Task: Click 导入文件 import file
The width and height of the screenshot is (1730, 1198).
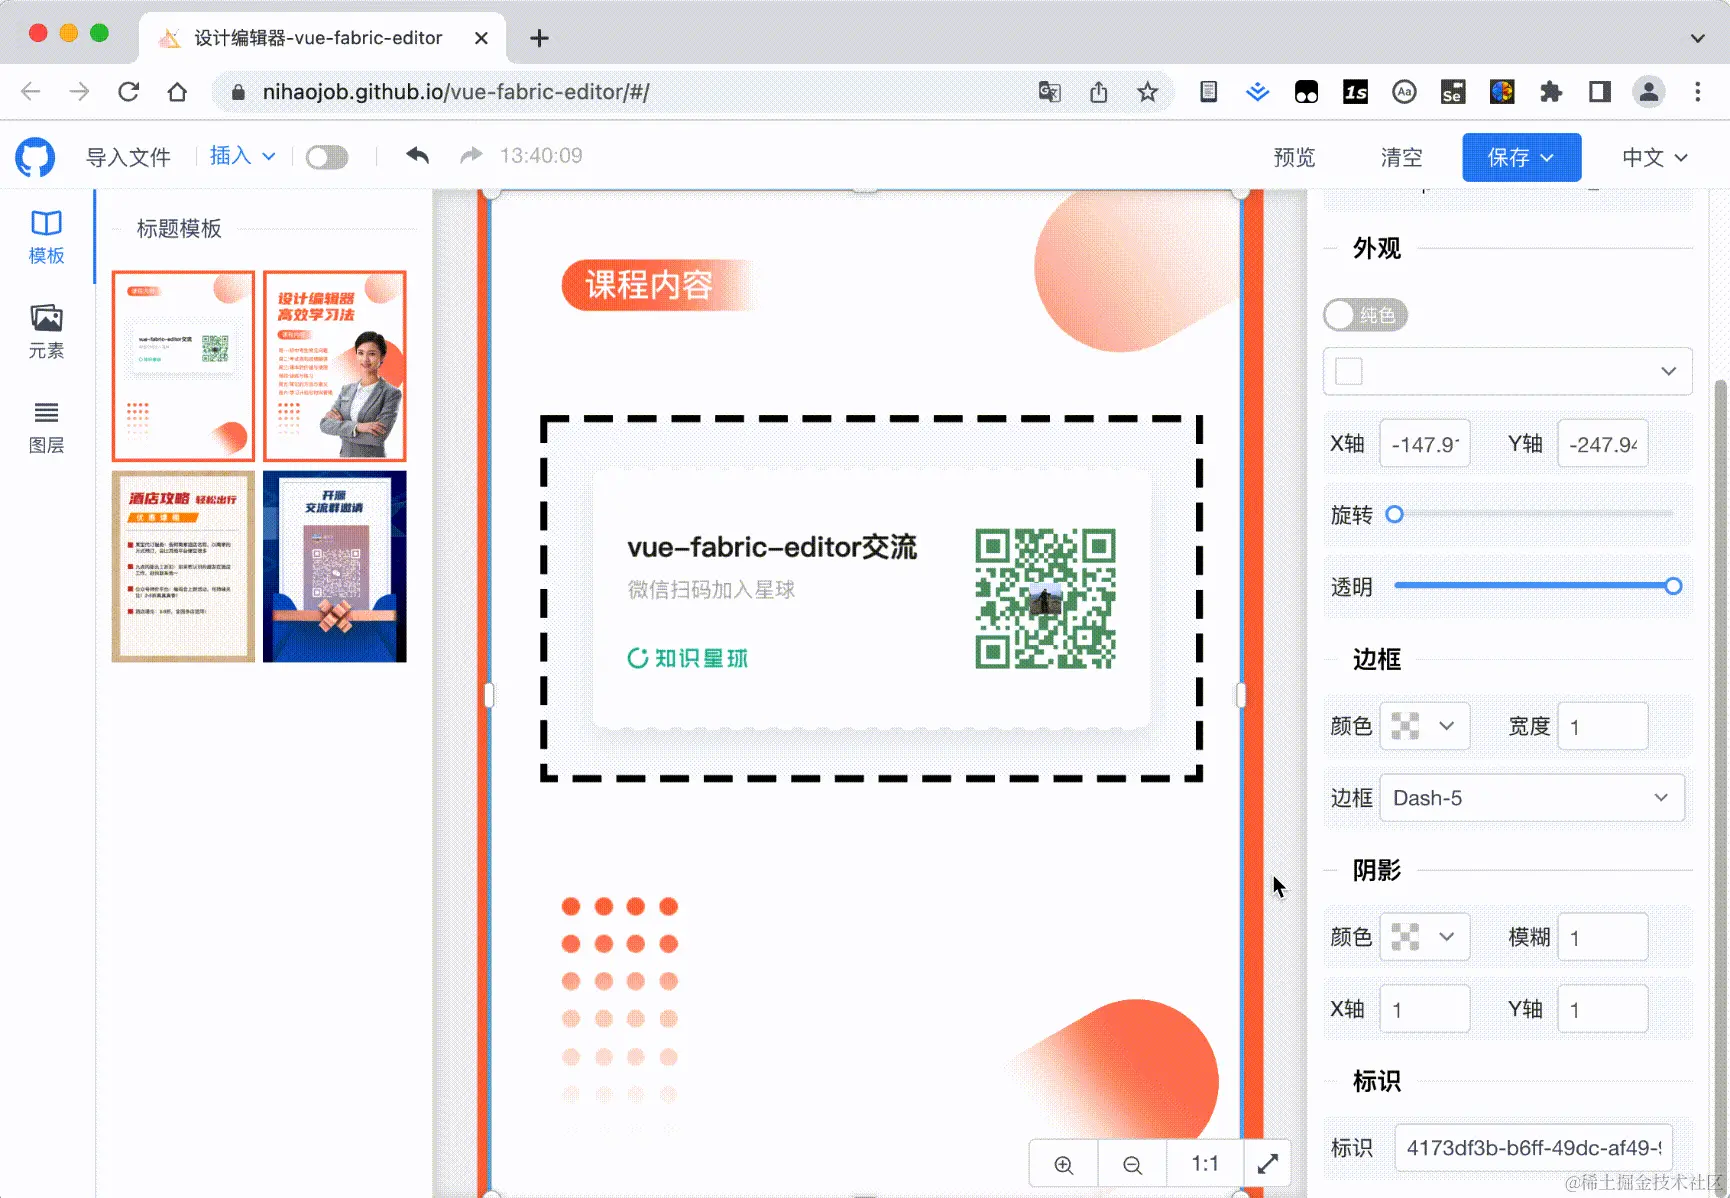Action: (x=128, y=157)
